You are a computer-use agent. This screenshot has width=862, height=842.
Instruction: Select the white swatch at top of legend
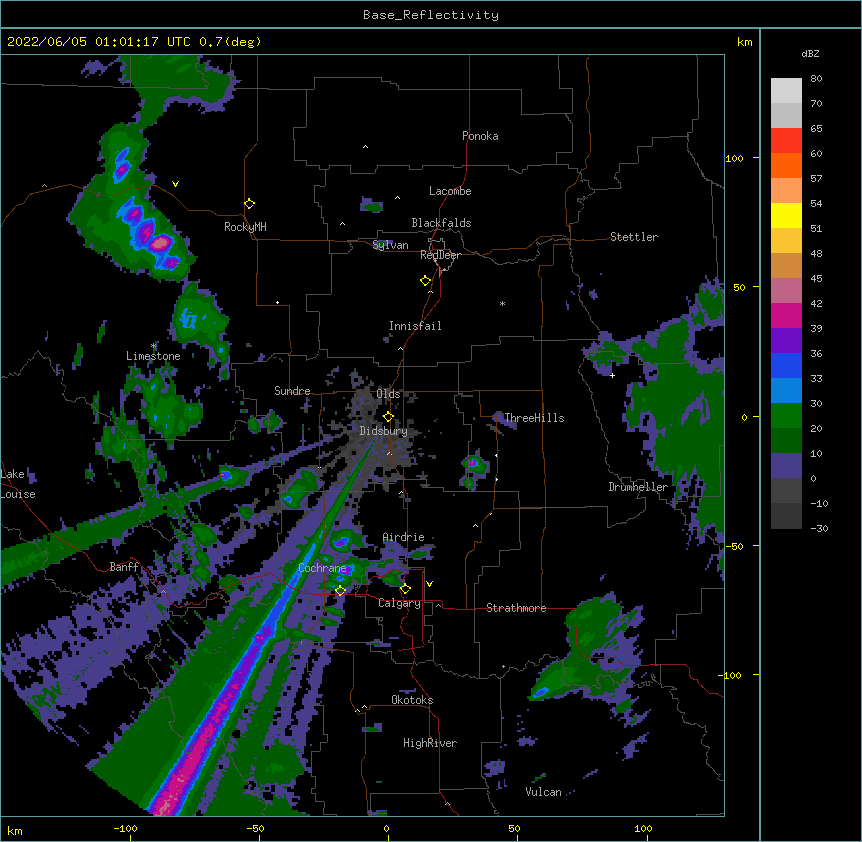pos(786,91)
